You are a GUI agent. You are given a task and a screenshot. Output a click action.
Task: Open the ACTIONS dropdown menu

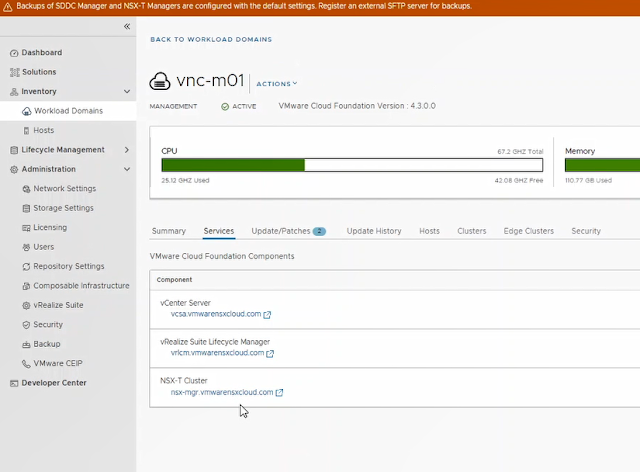(x=277, y=84)
